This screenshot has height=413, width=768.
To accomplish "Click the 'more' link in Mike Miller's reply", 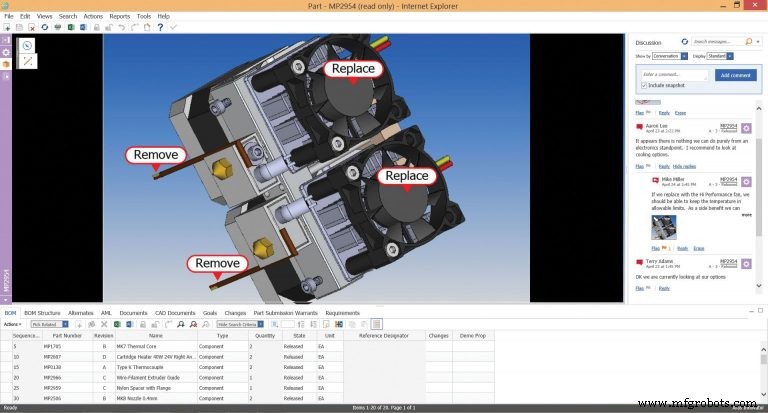I will (x=746, y=215).
